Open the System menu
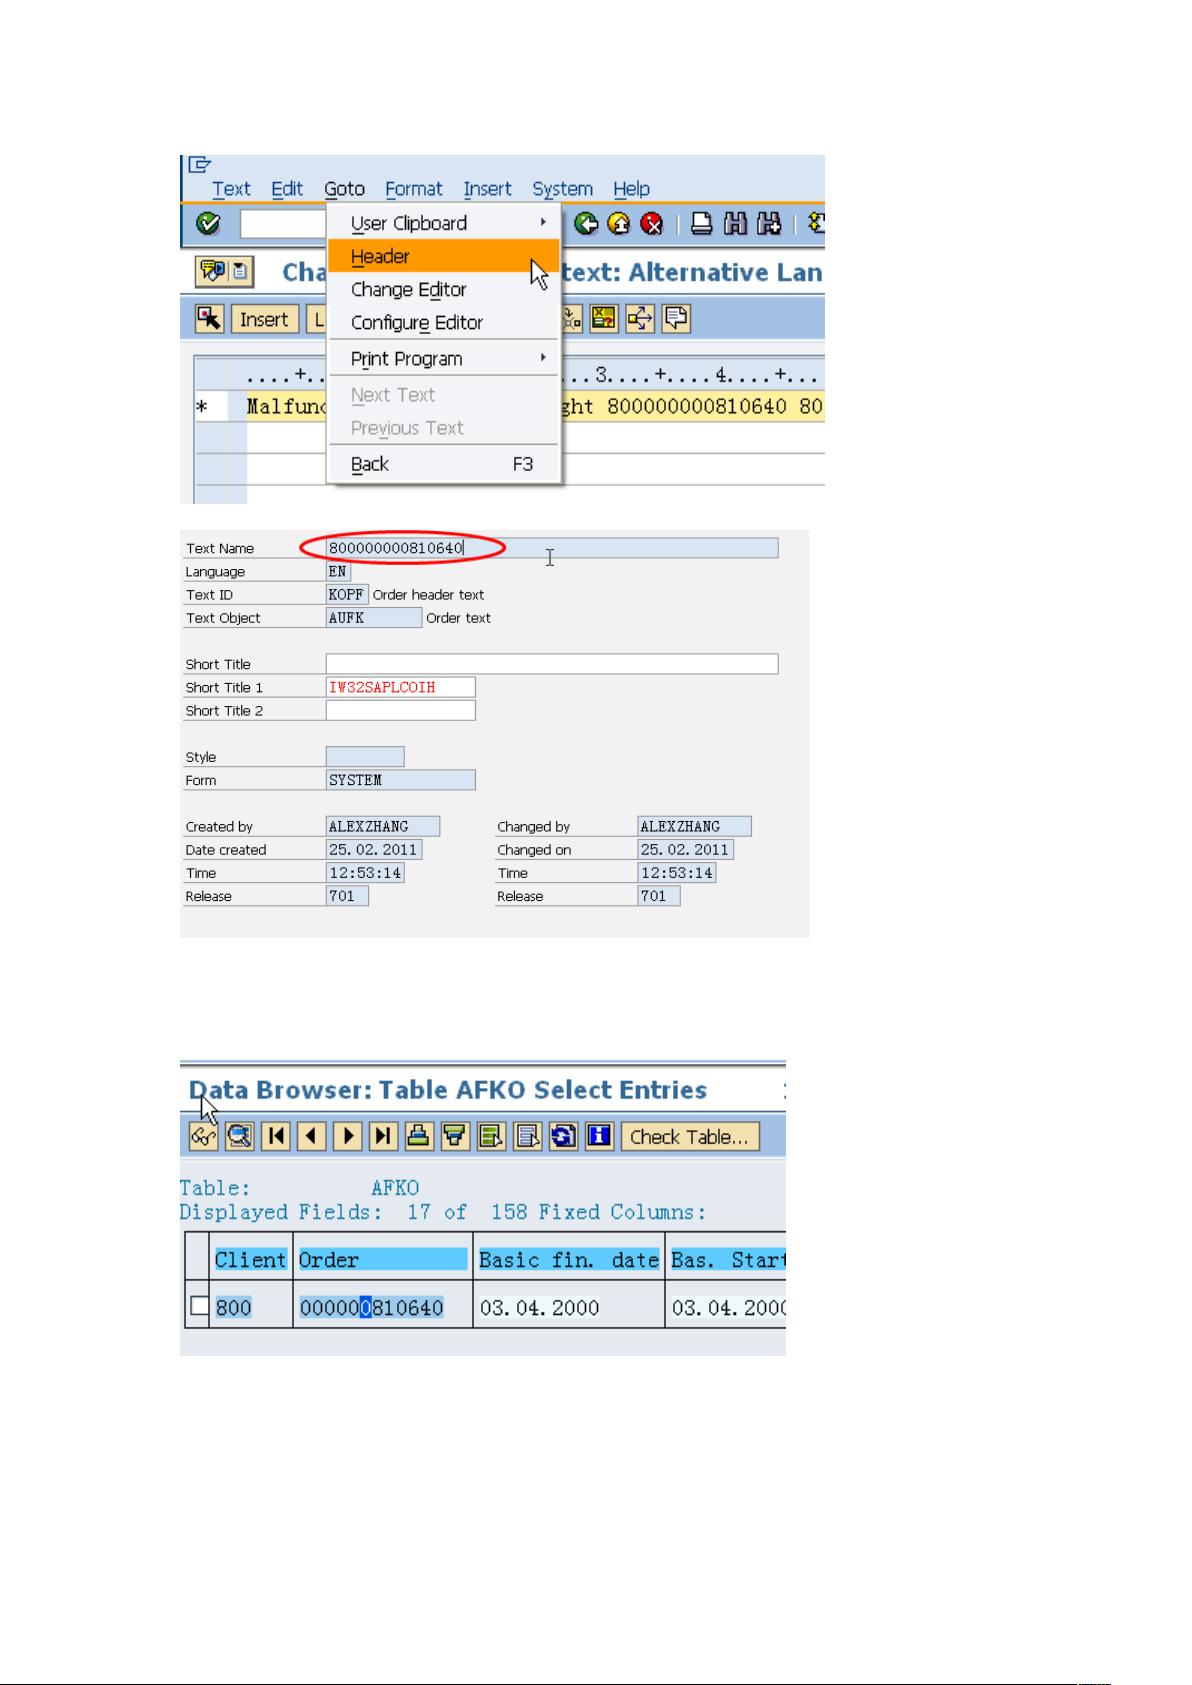 tap(562, 189)
